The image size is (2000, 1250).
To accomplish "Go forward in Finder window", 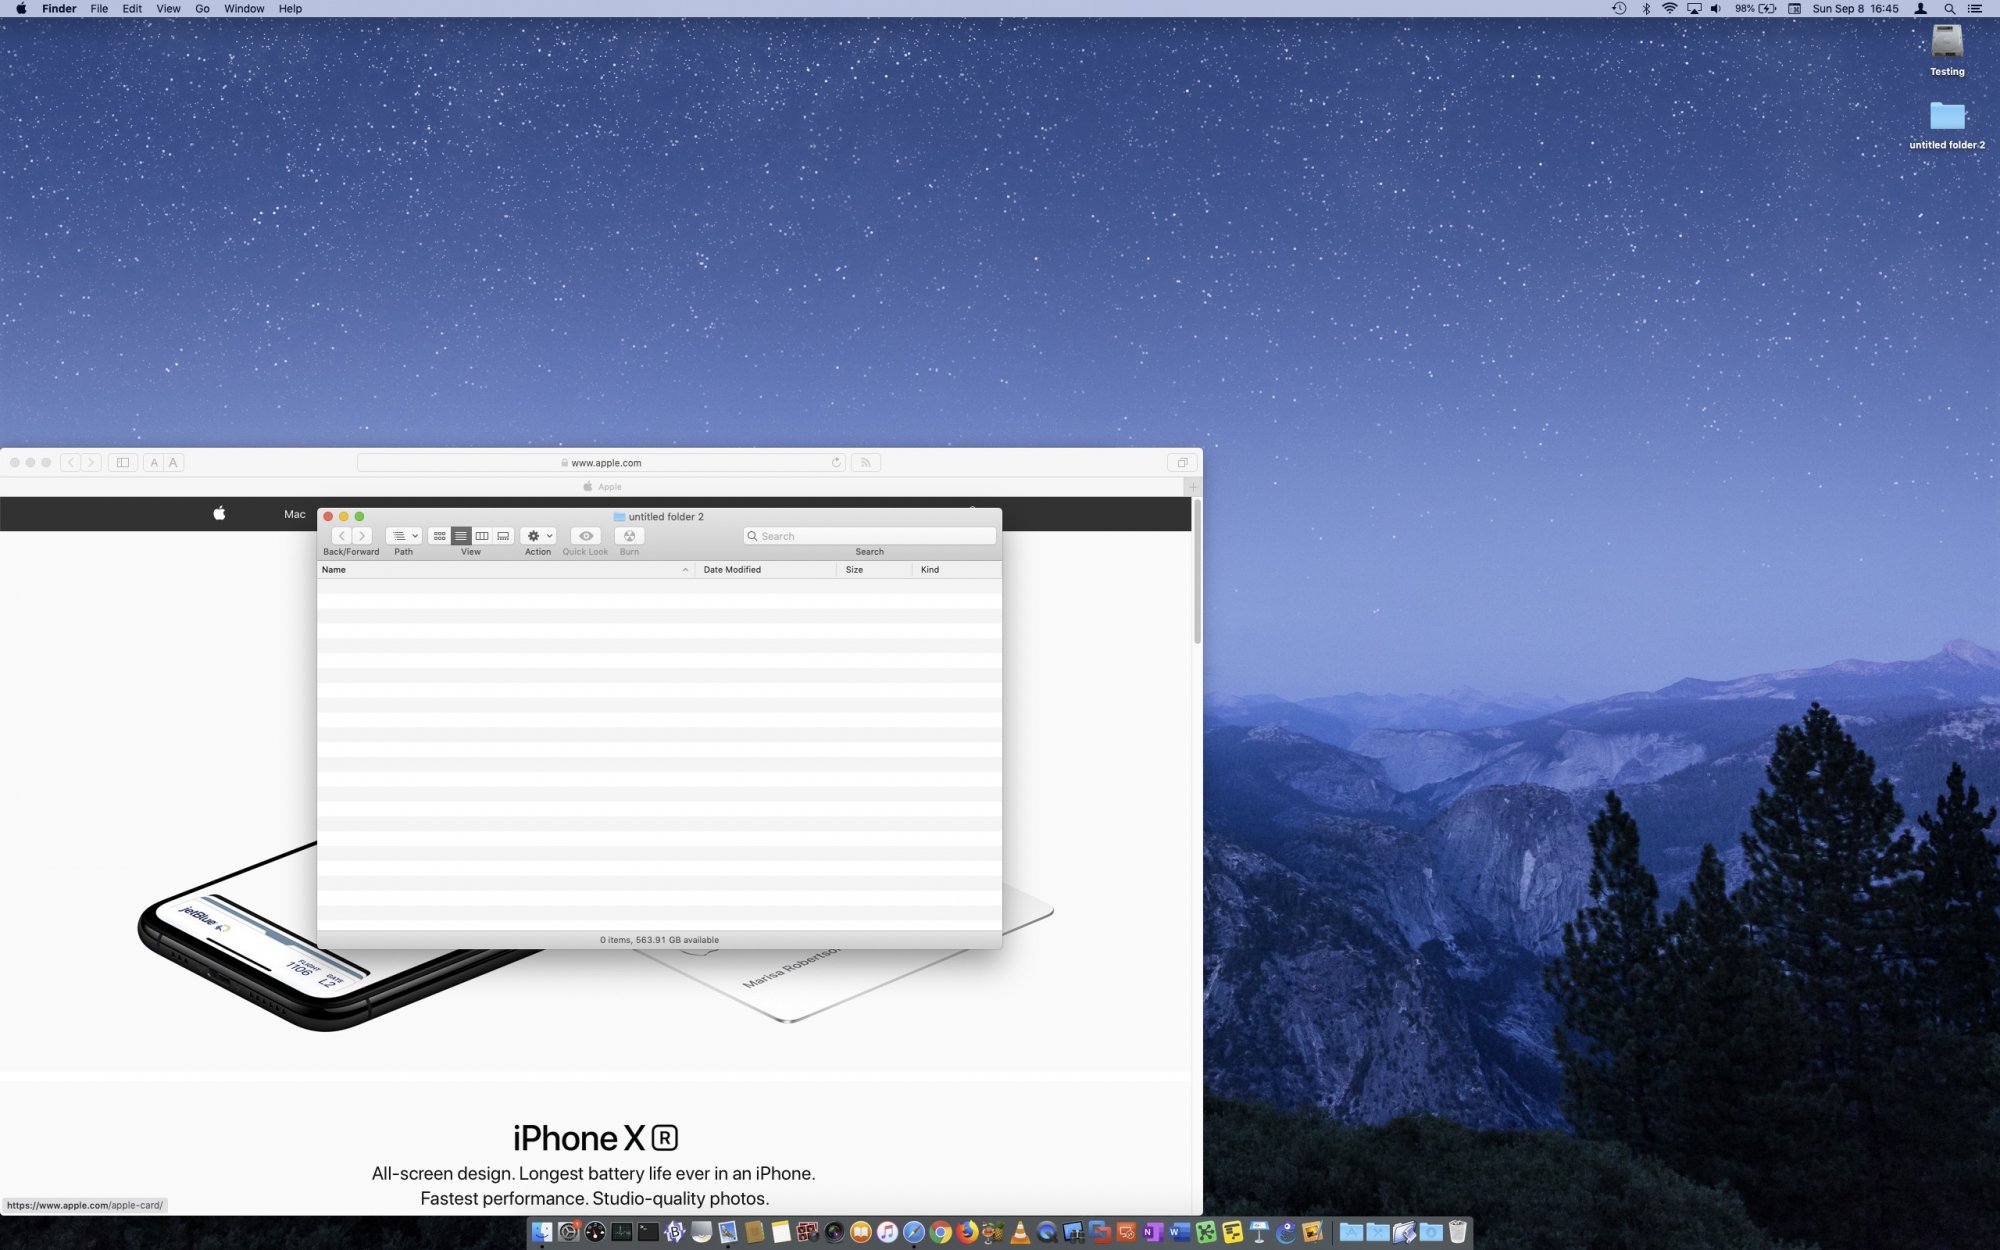I will coord(362,536).
